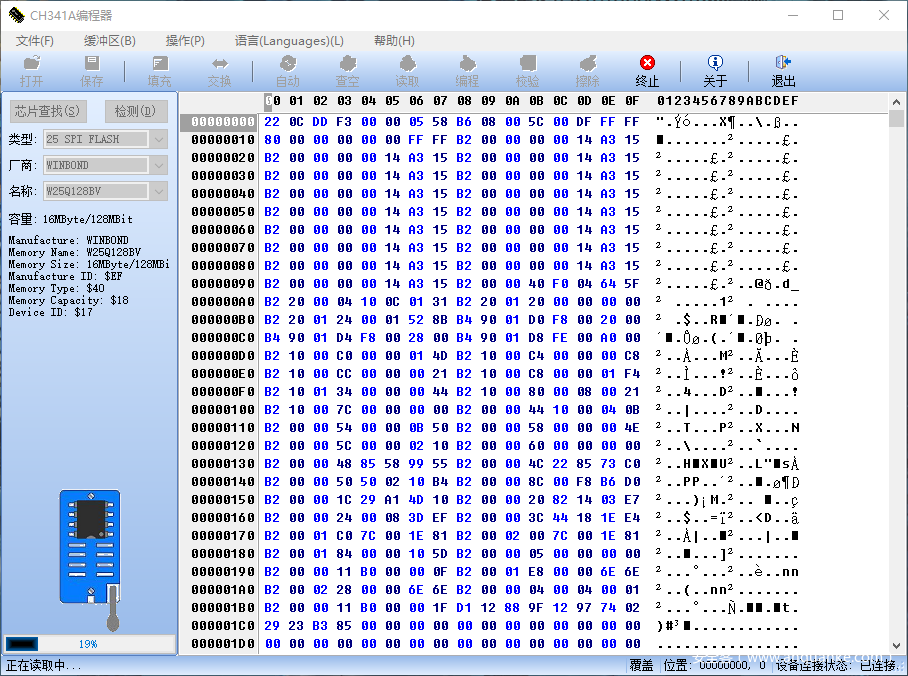Open the 关于 (About) info icon
This screenshot has width=908, height=676.
pyautogui.click(x=715, y=64)
